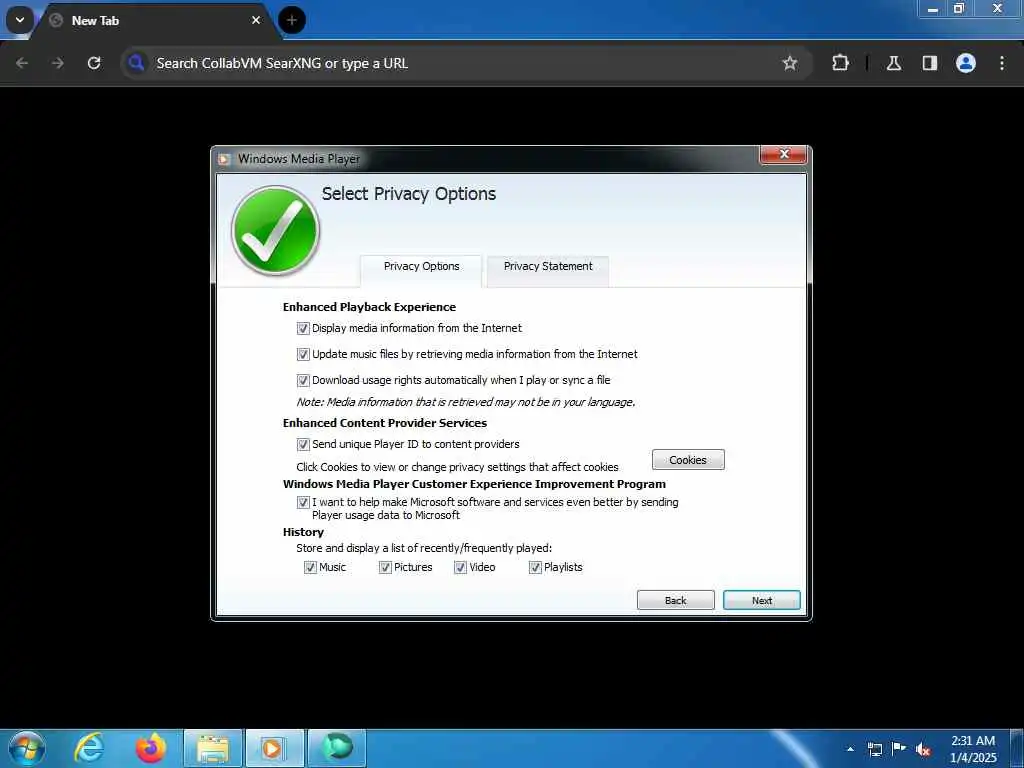Reload the current page

94,63
